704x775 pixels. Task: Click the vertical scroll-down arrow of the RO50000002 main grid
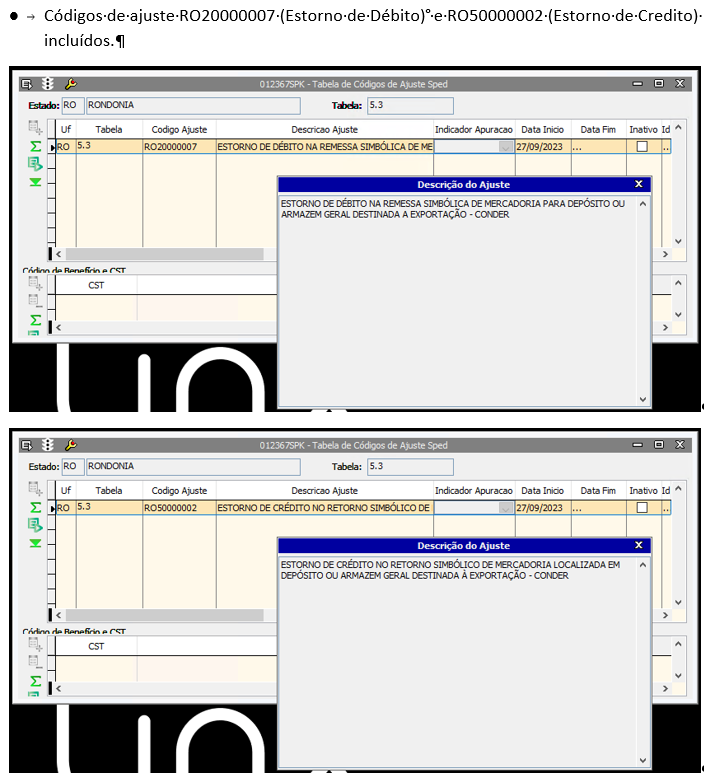[x=678, y=603]
